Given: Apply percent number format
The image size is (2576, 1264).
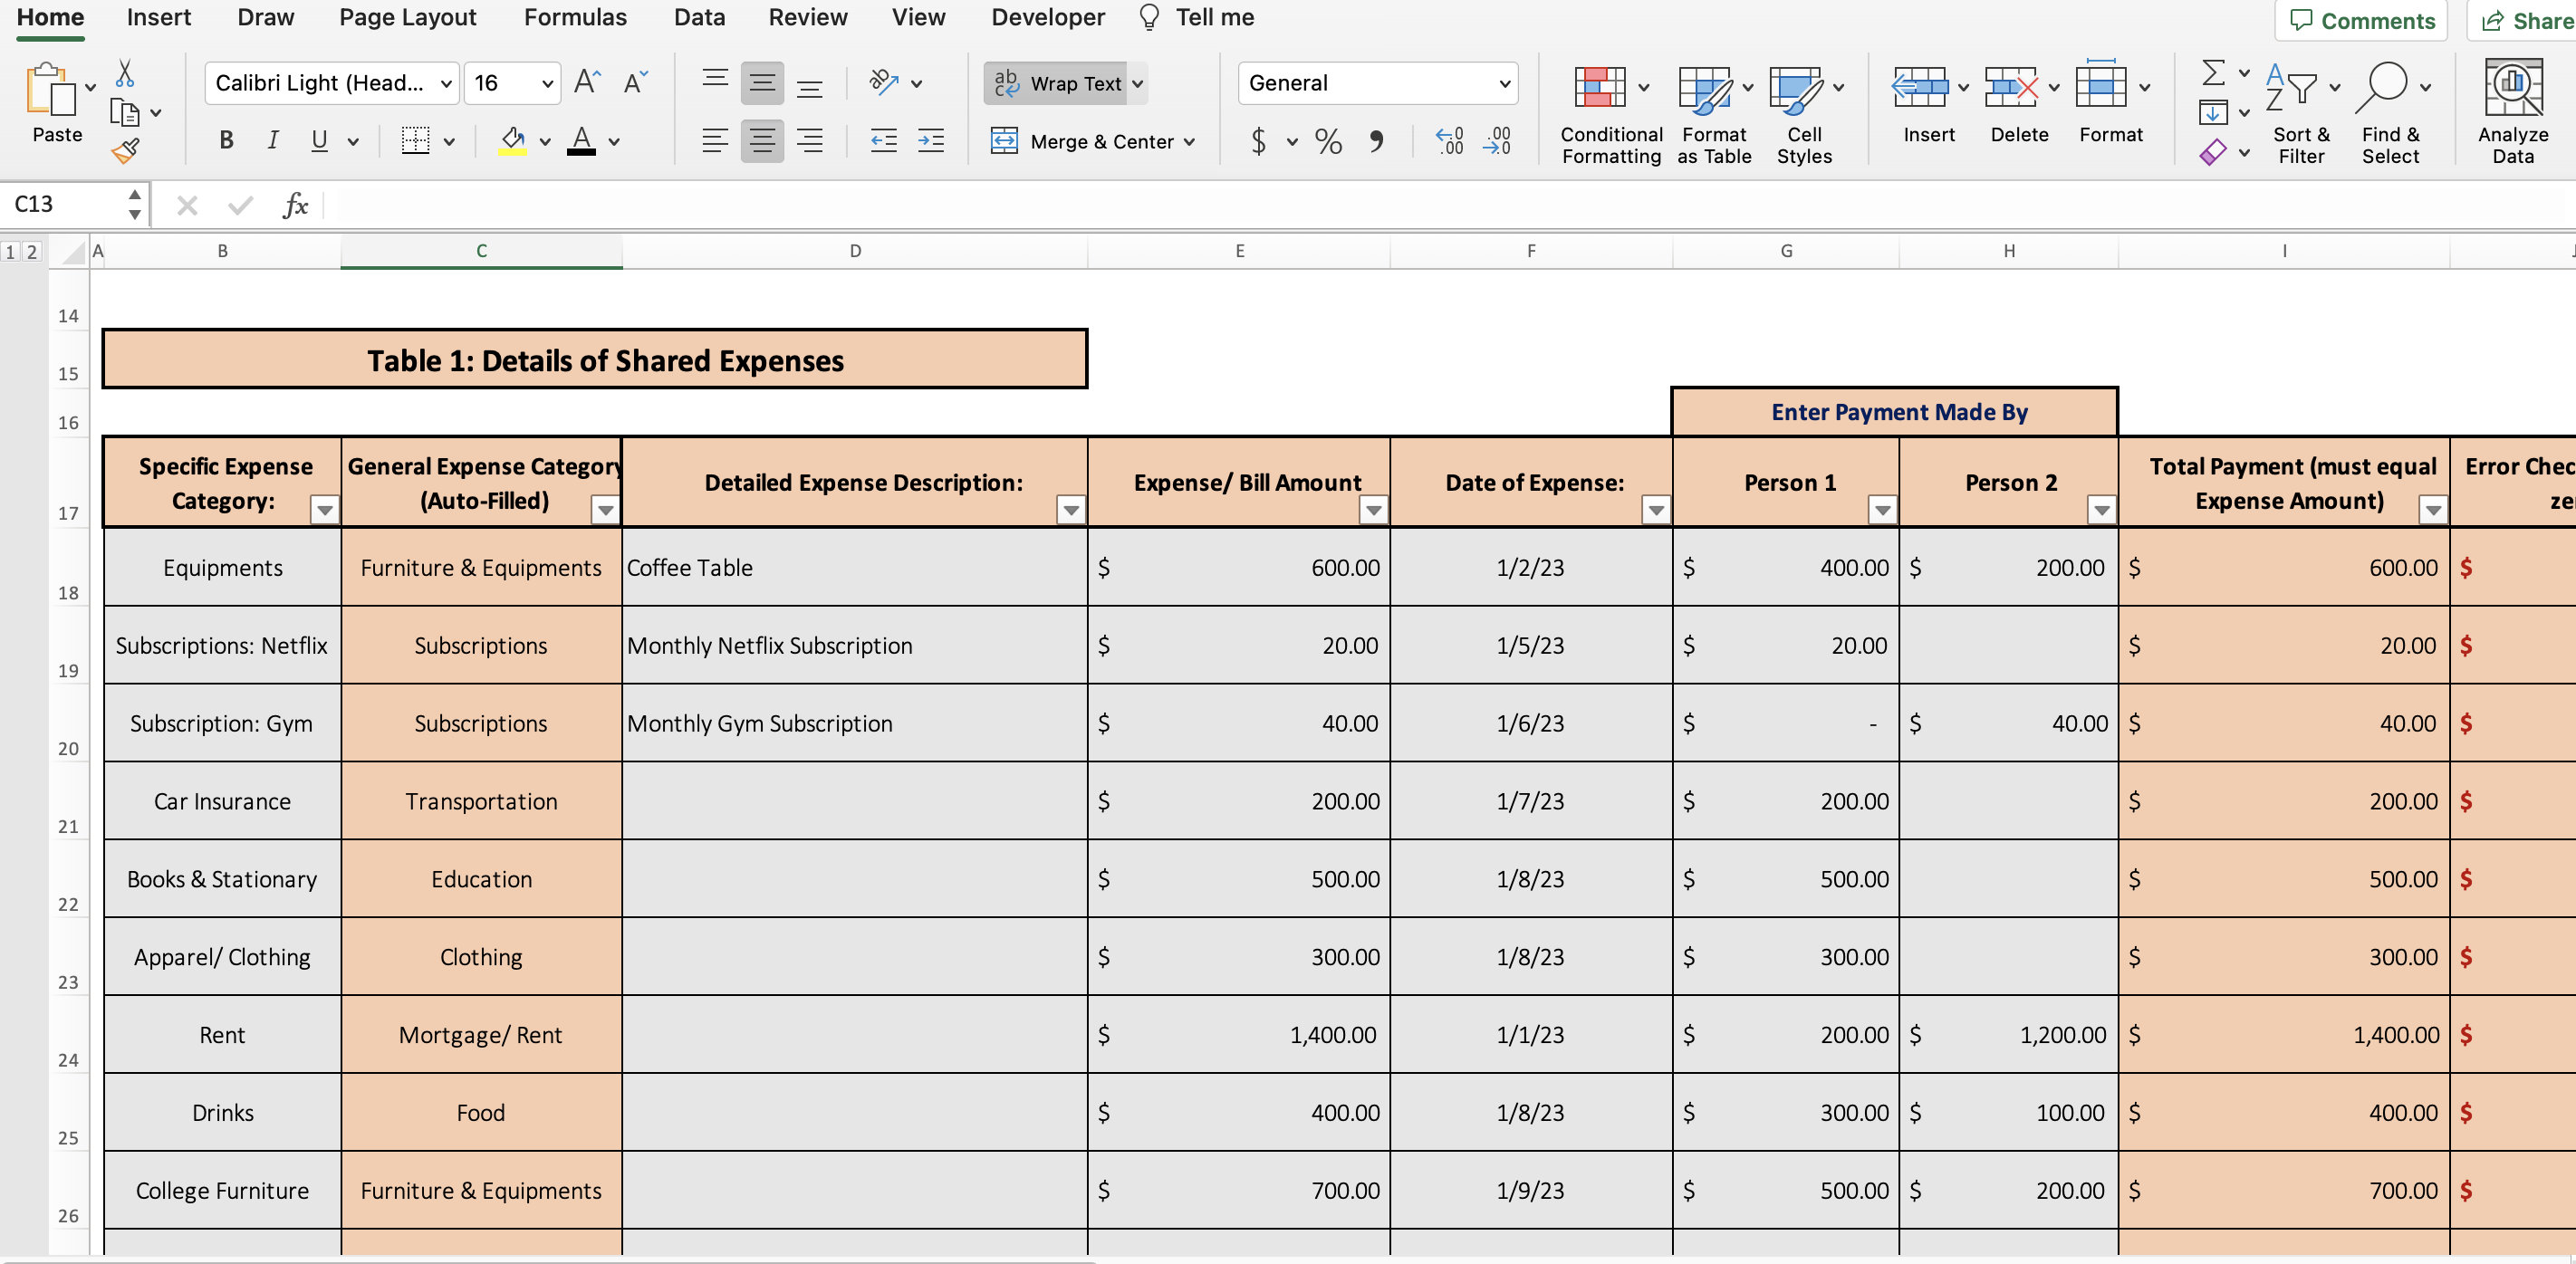Looking at the screenshot, I should pos(1328,141).
